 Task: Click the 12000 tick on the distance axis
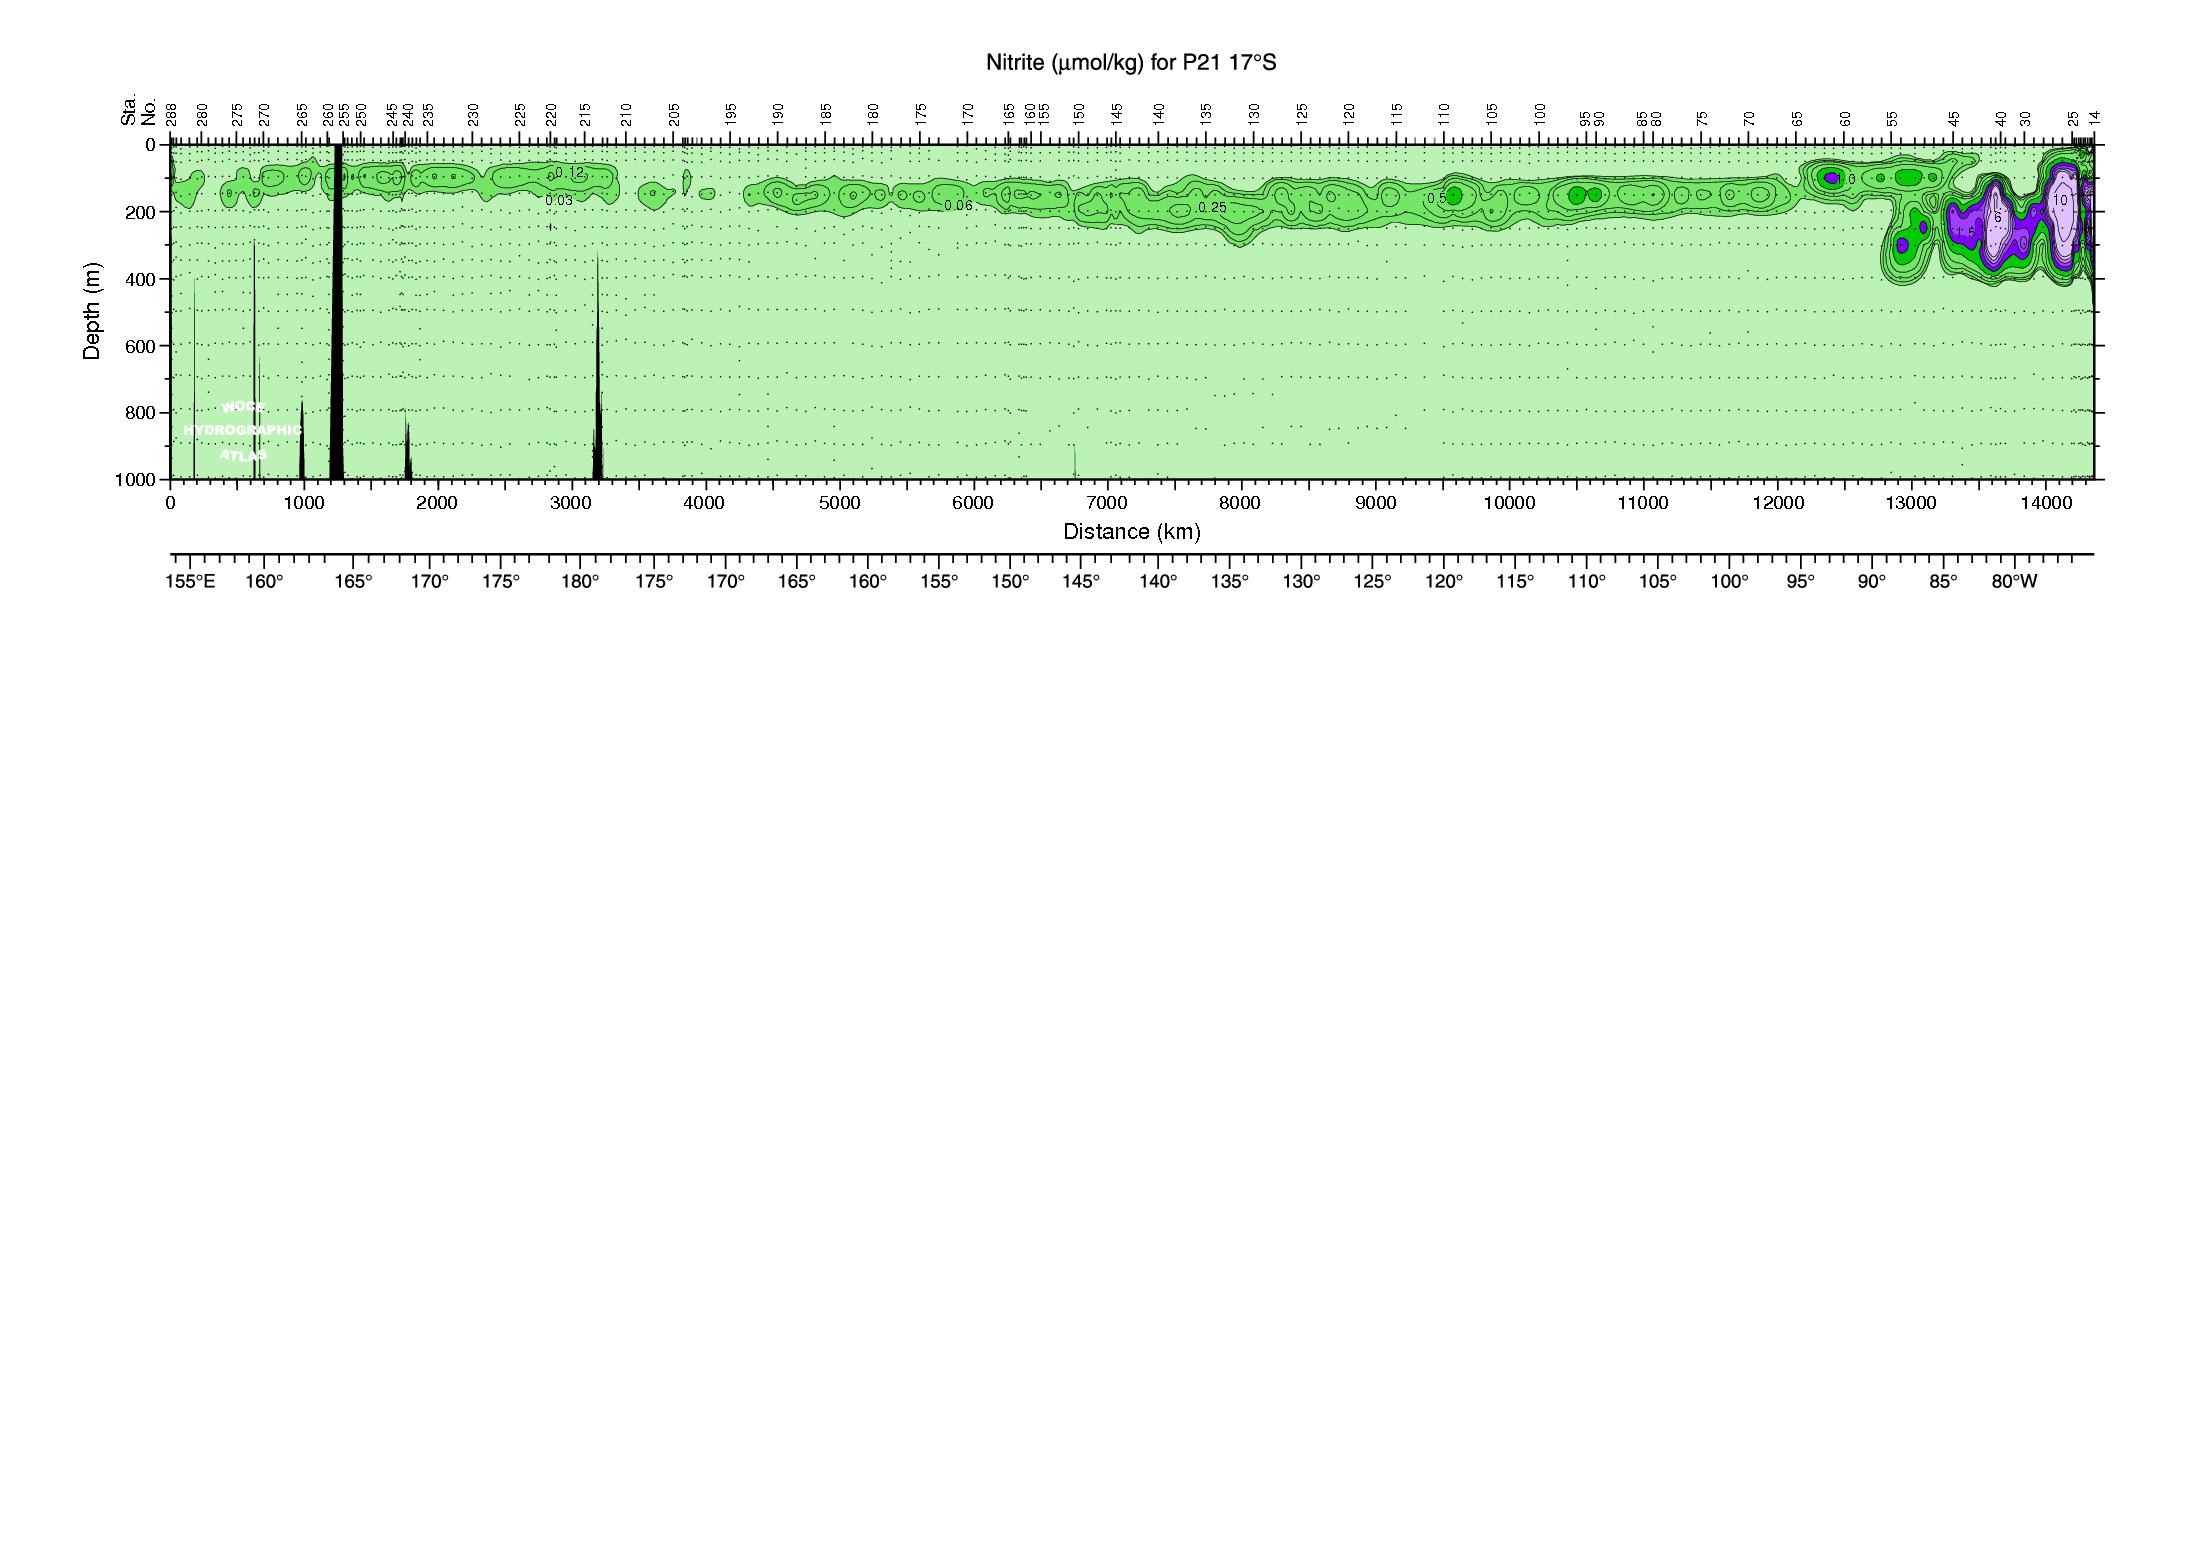pos(1777,503)
